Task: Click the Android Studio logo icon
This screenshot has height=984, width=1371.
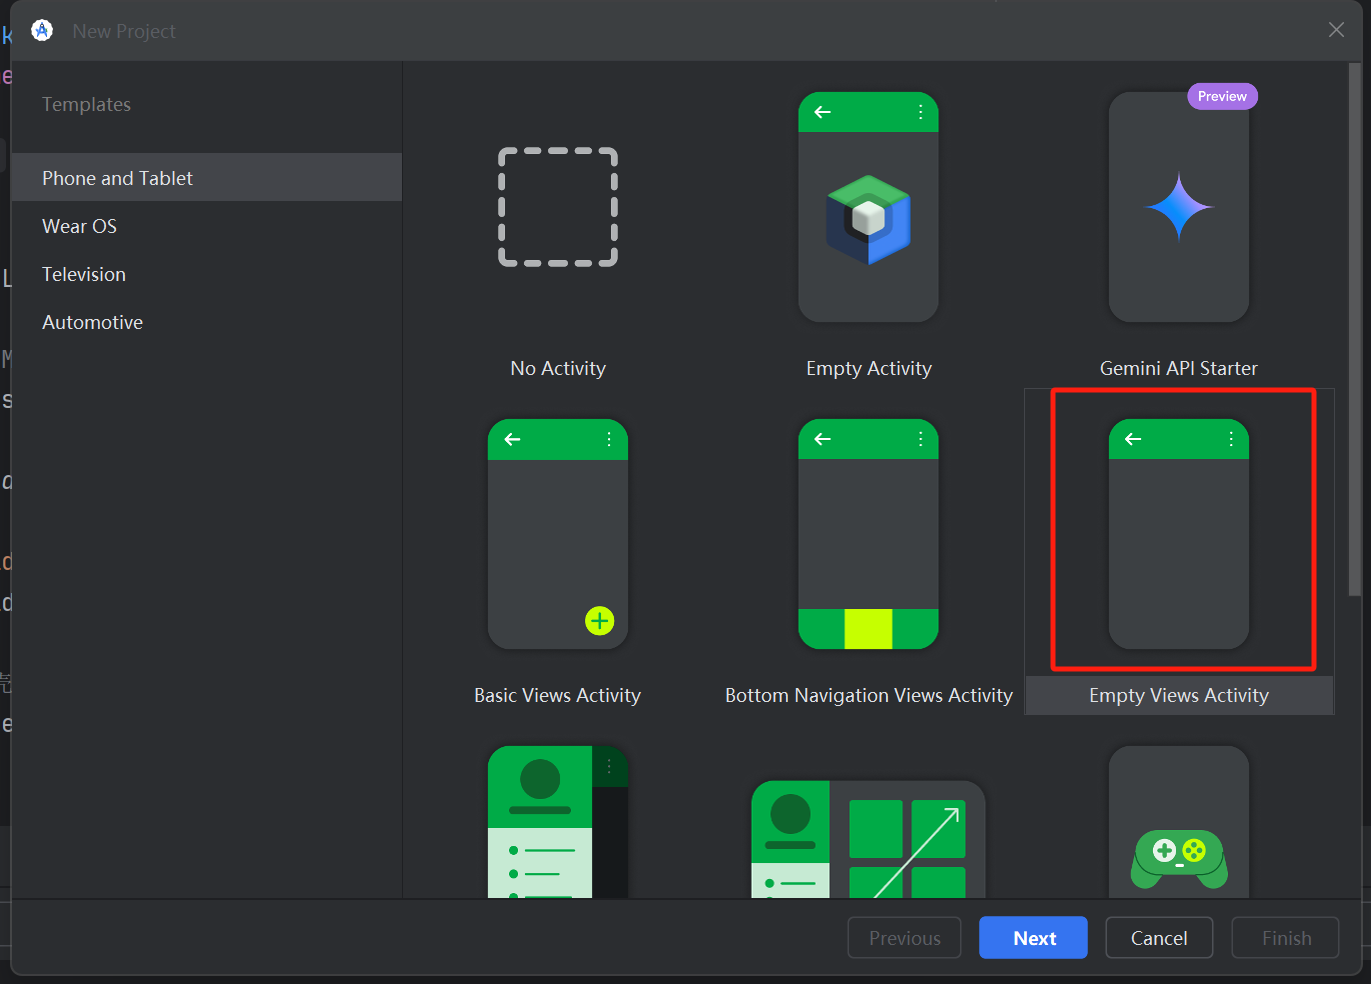Action: point(42,31)
